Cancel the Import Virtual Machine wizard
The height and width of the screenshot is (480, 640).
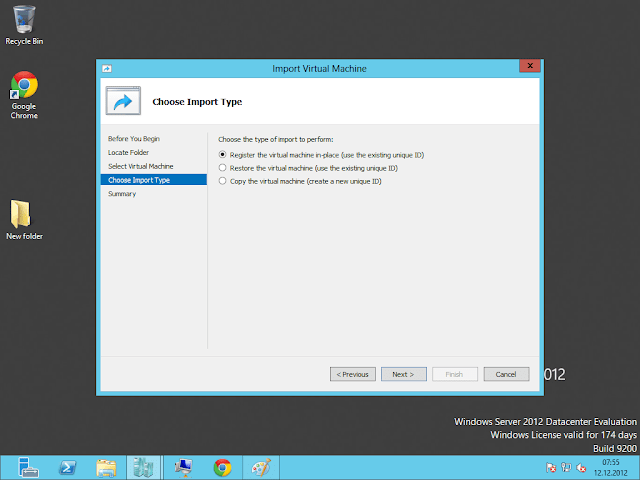pyautogui.click(x=506, y=374)
